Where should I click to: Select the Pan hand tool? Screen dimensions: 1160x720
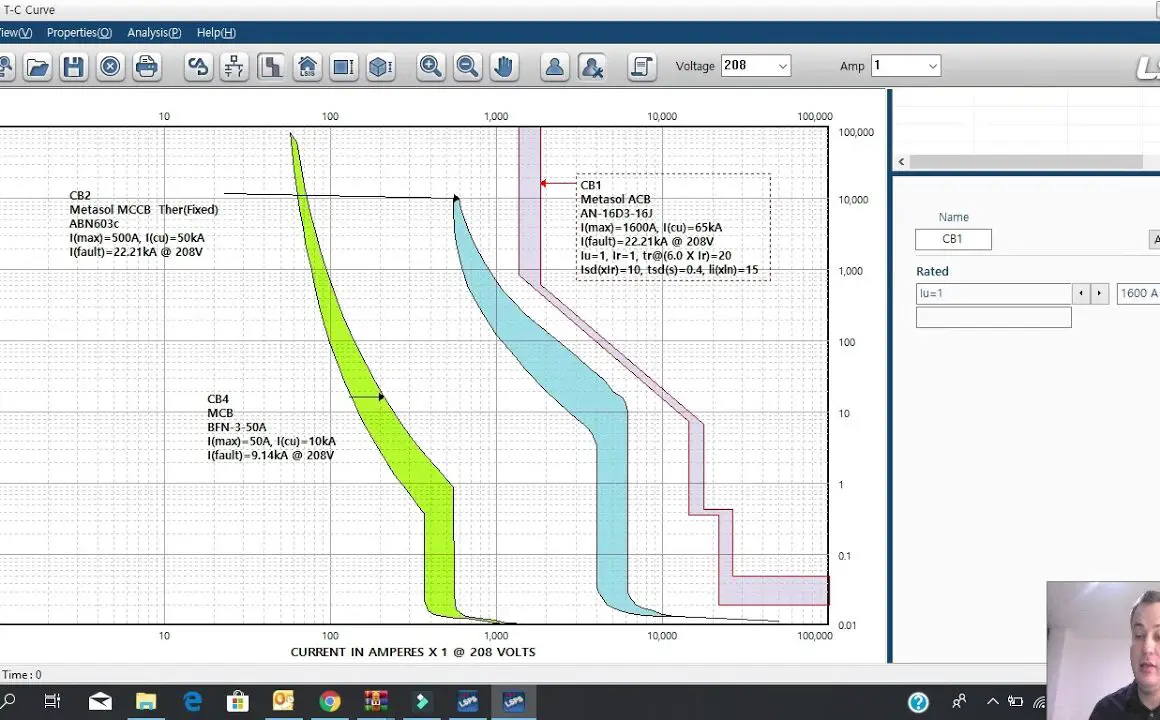(x=503, y=67)
